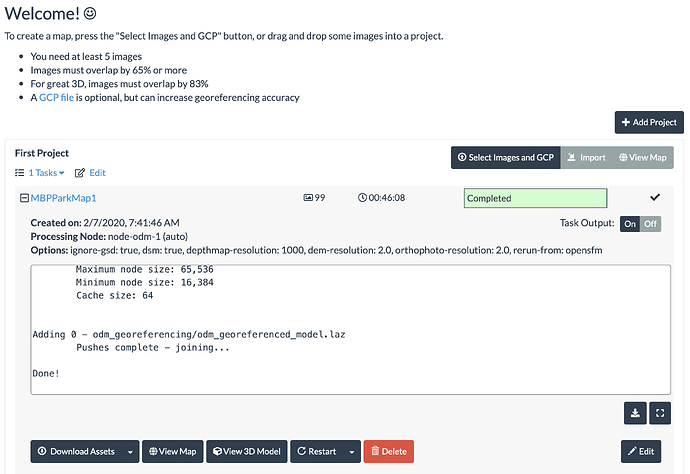Click the download console output icon
The image size is (690, 474).
pyautogui.click(x=634, y=410)
